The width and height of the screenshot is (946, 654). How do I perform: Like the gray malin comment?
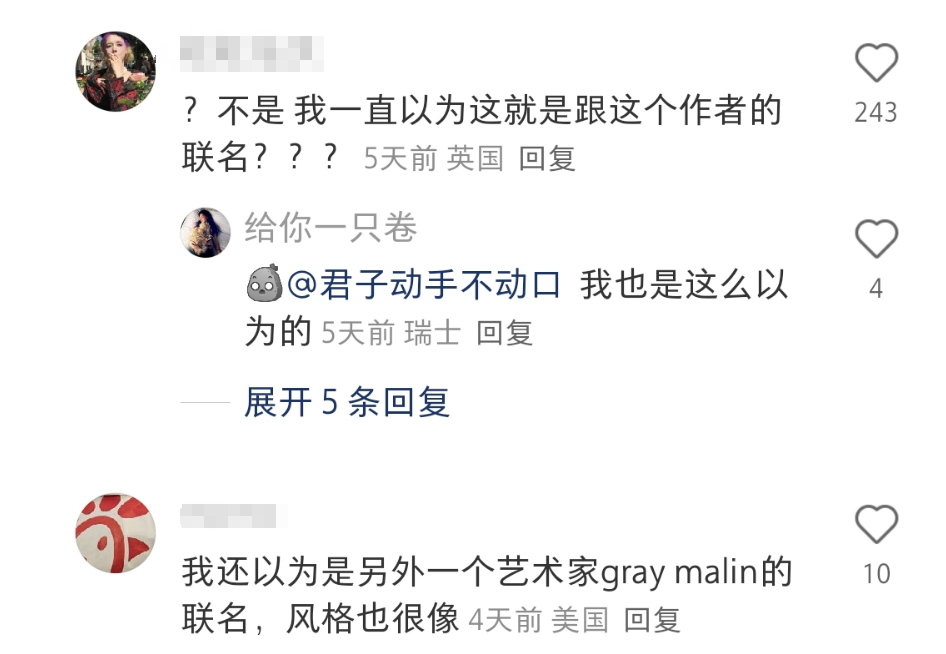876,524
